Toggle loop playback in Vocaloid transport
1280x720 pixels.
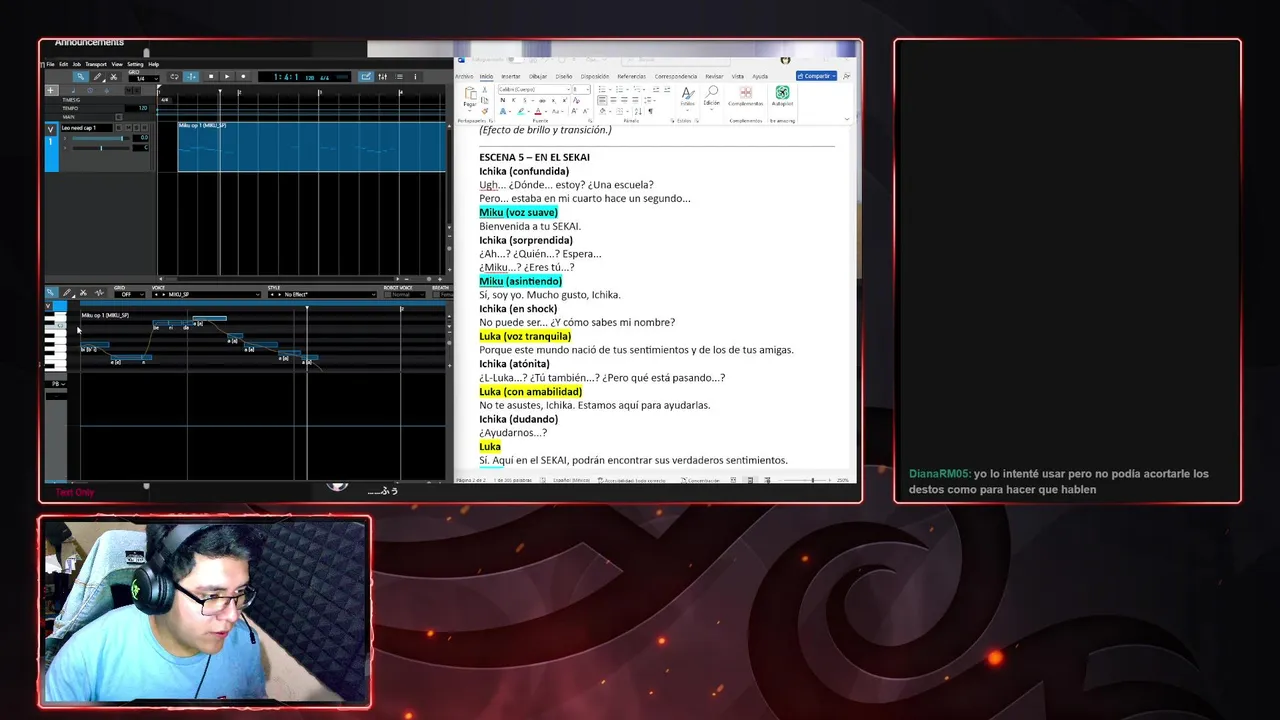[x=174, y=77]
